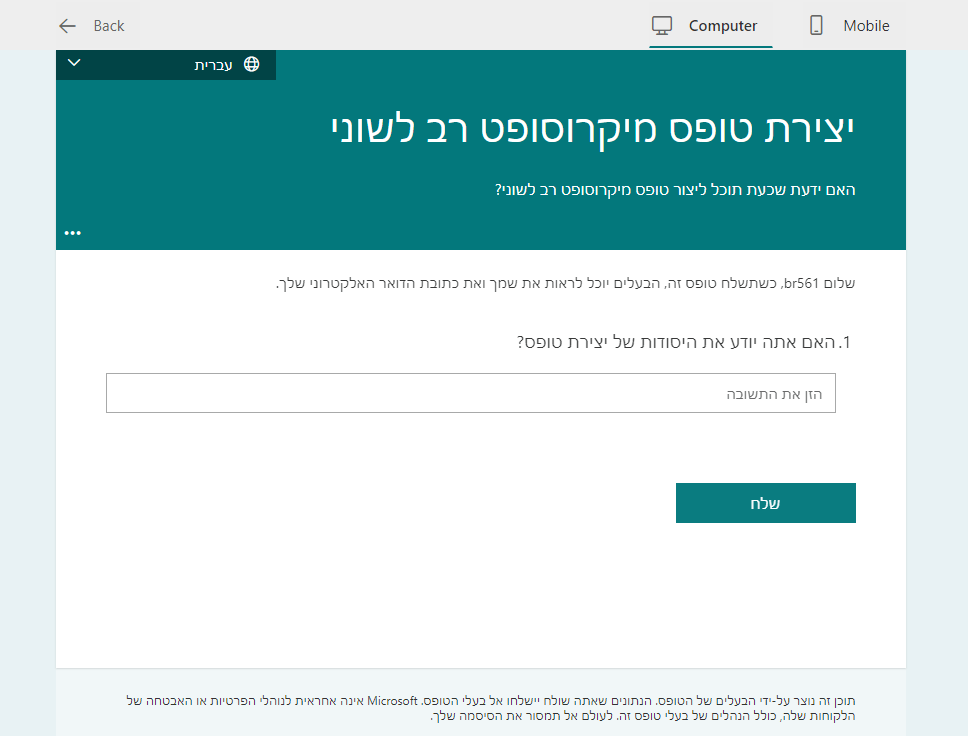Switch to the Computer preview tab

pos(711,25)
